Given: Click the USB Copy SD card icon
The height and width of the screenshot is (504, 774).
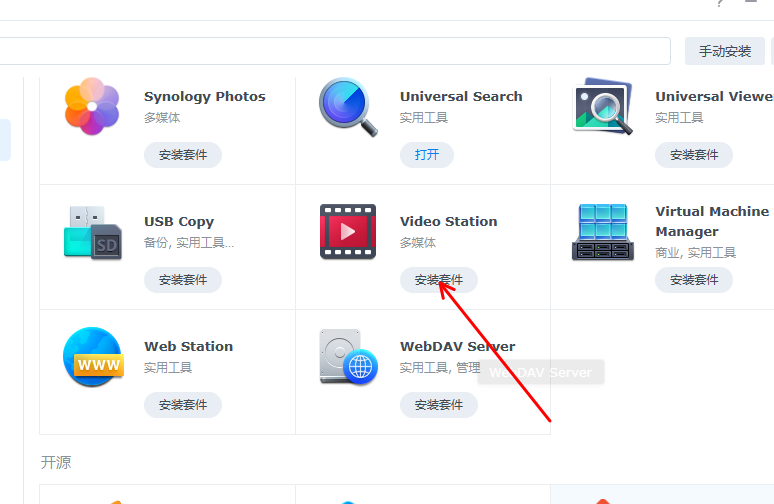Looking at the screenshot, I should 93,233.
